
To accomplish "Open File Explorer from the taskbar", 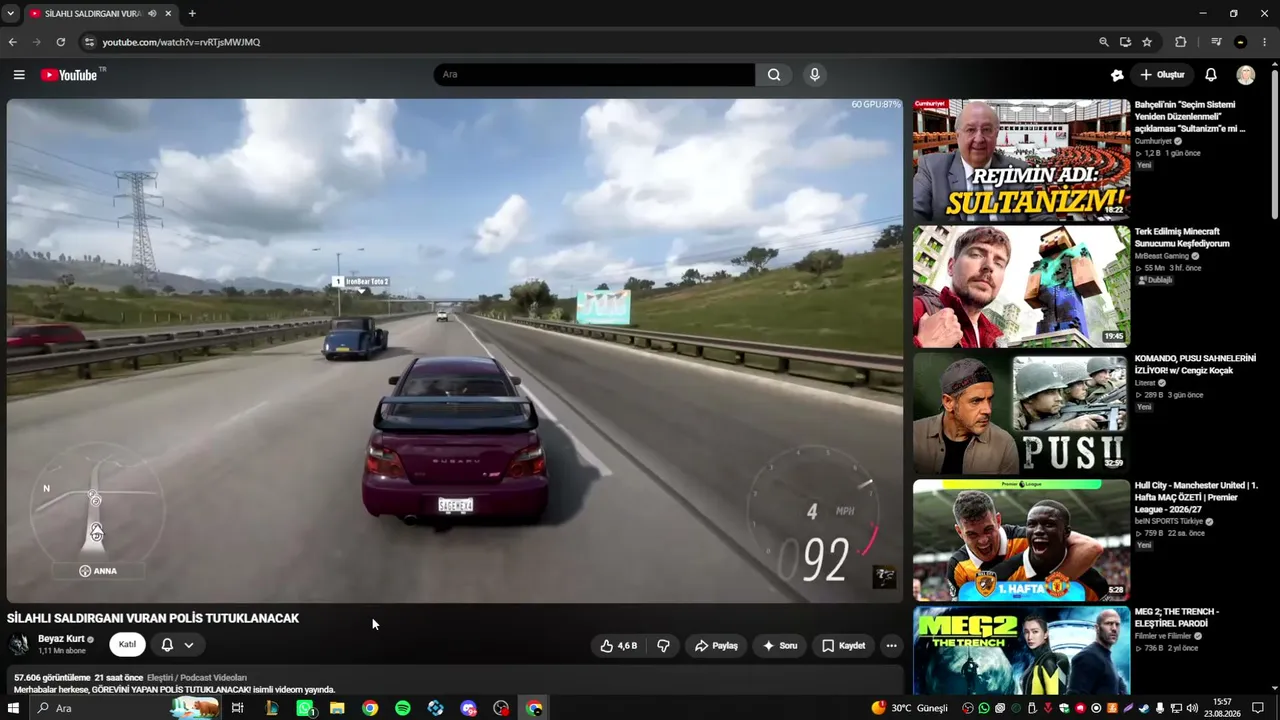I will tap(337, 708).
